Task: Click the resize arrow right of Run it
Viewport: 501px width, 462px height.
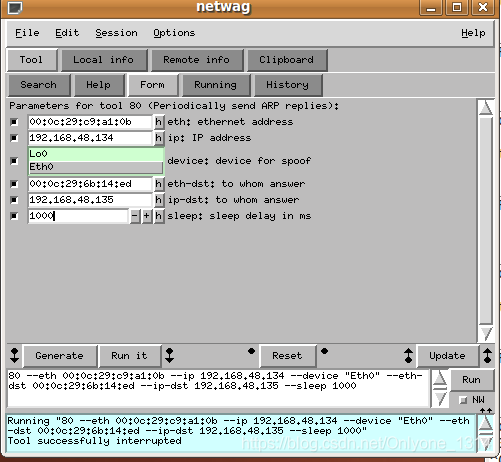Action: pos(170,355)
